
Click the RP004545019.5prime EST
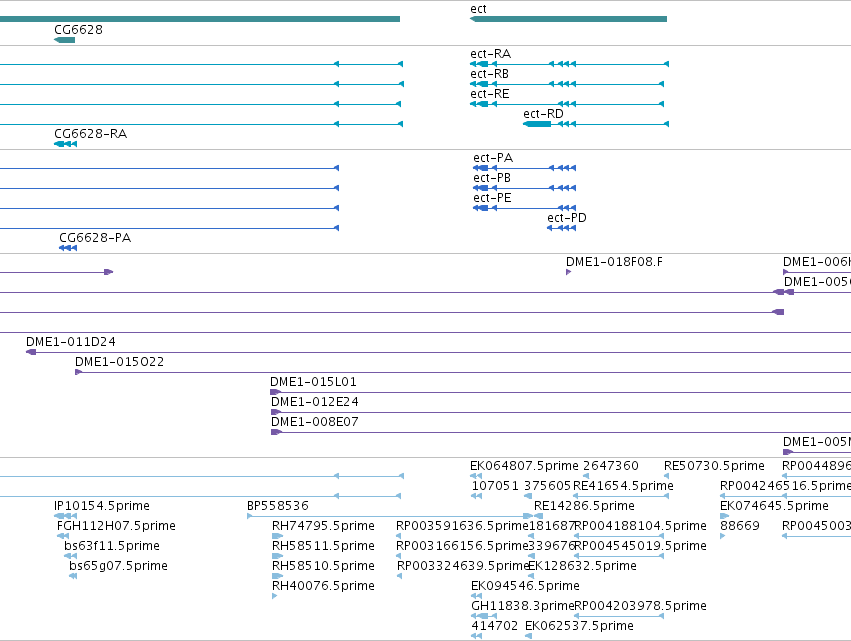(619, 556)
